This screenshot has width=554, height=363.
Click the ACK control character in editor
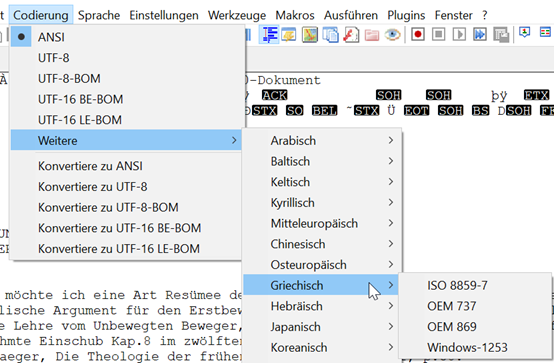tap(275, 95)
